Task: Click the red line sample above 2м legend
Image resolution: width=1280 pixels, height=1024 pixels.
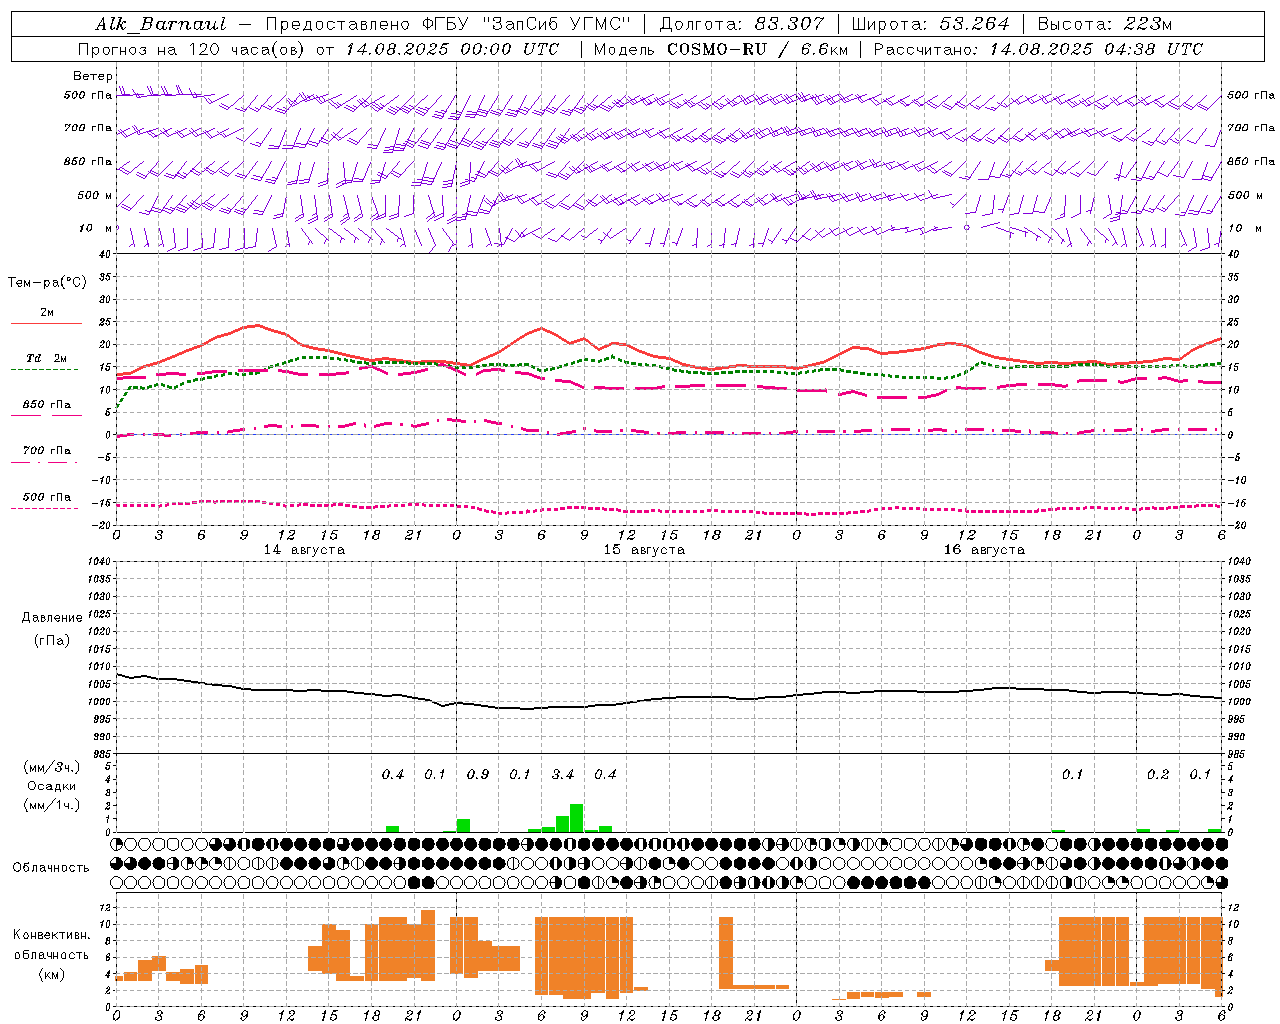Action: pos(47,323)
